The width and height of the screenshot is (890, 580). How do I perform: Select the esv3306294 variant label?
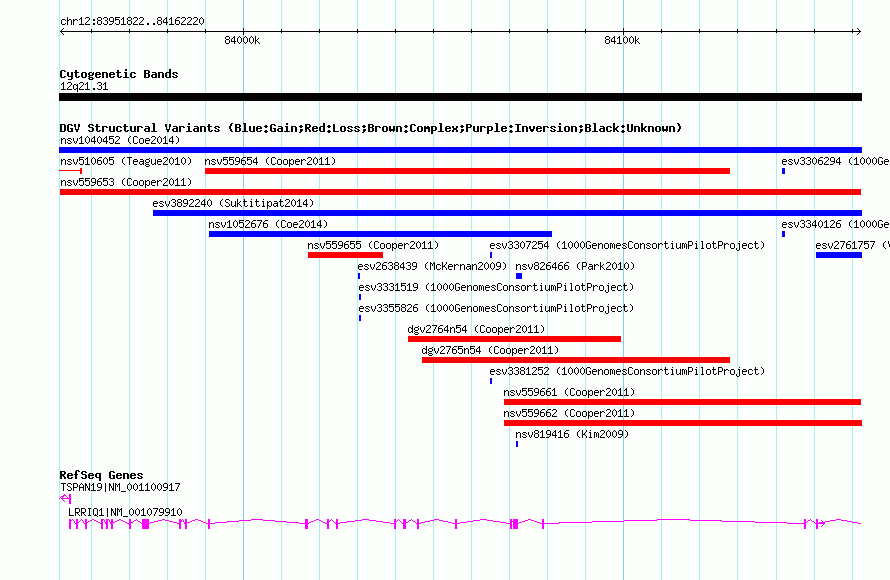(835, 161)
